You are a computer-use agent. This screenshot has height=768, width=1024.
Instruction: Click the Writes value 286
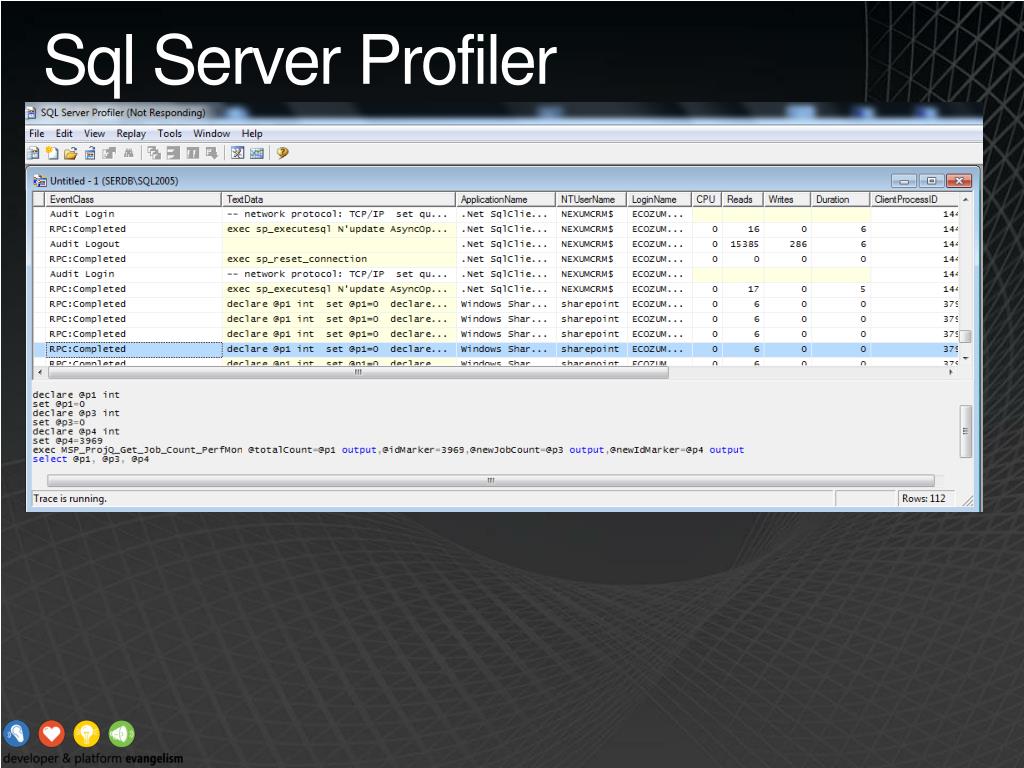point(798,244)
